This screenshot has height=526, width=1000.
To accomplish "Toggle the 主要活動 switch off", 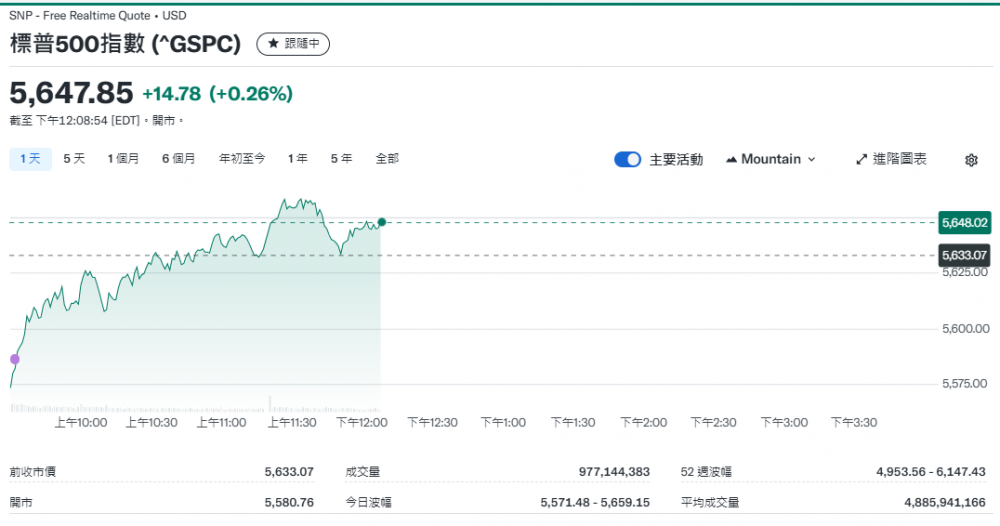I will tap(627, 159).
